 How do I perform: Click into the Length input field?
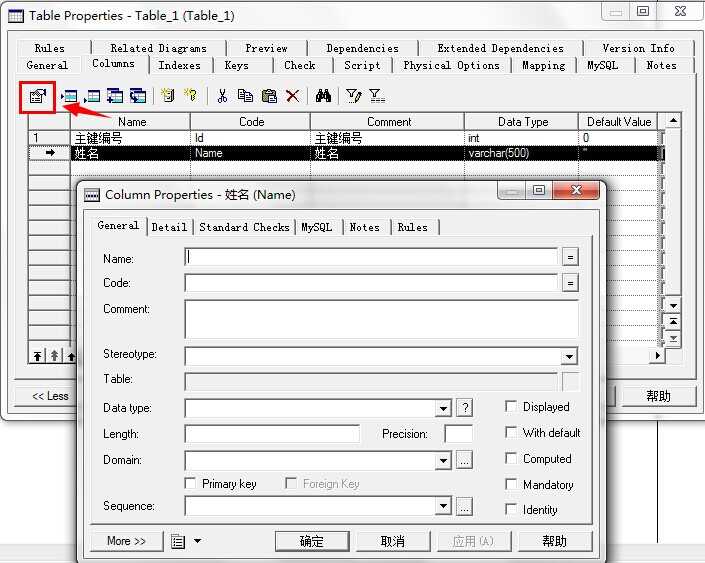272,434
